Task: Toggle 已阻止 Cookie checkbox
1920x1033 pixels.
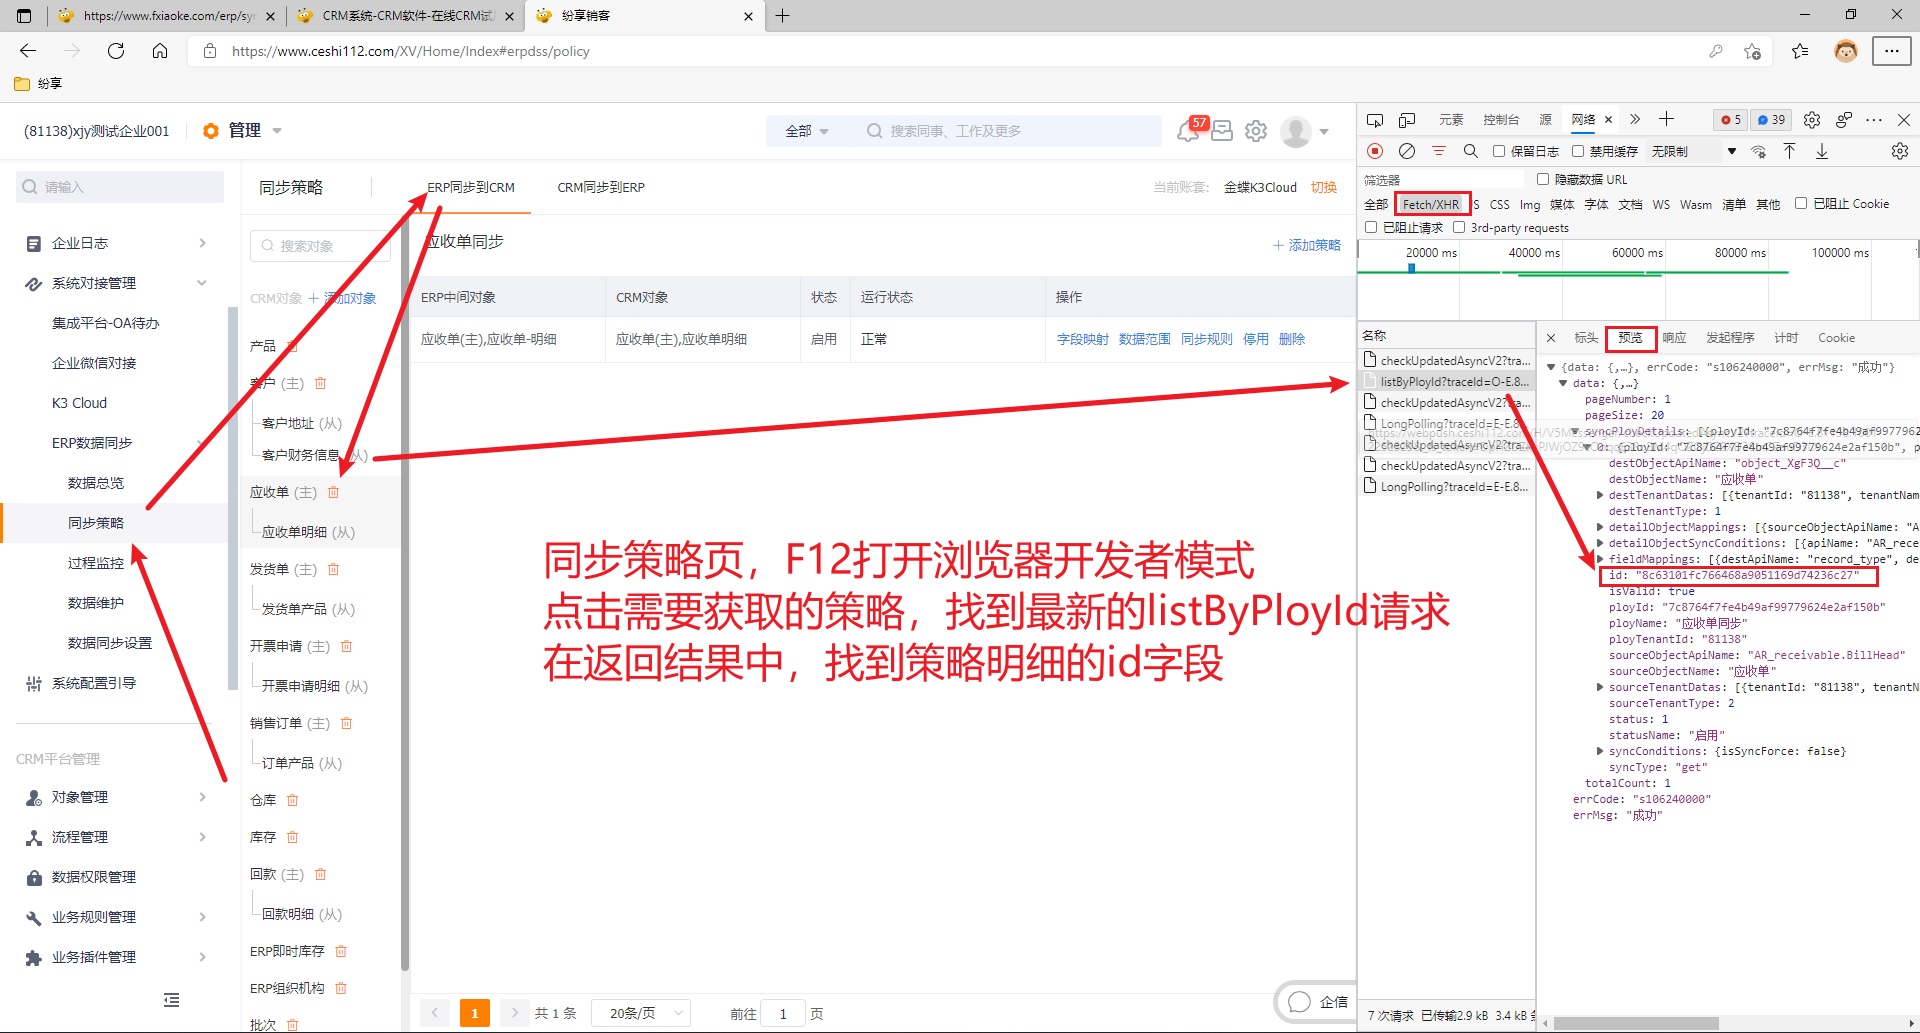Action: coord(1801,203)
